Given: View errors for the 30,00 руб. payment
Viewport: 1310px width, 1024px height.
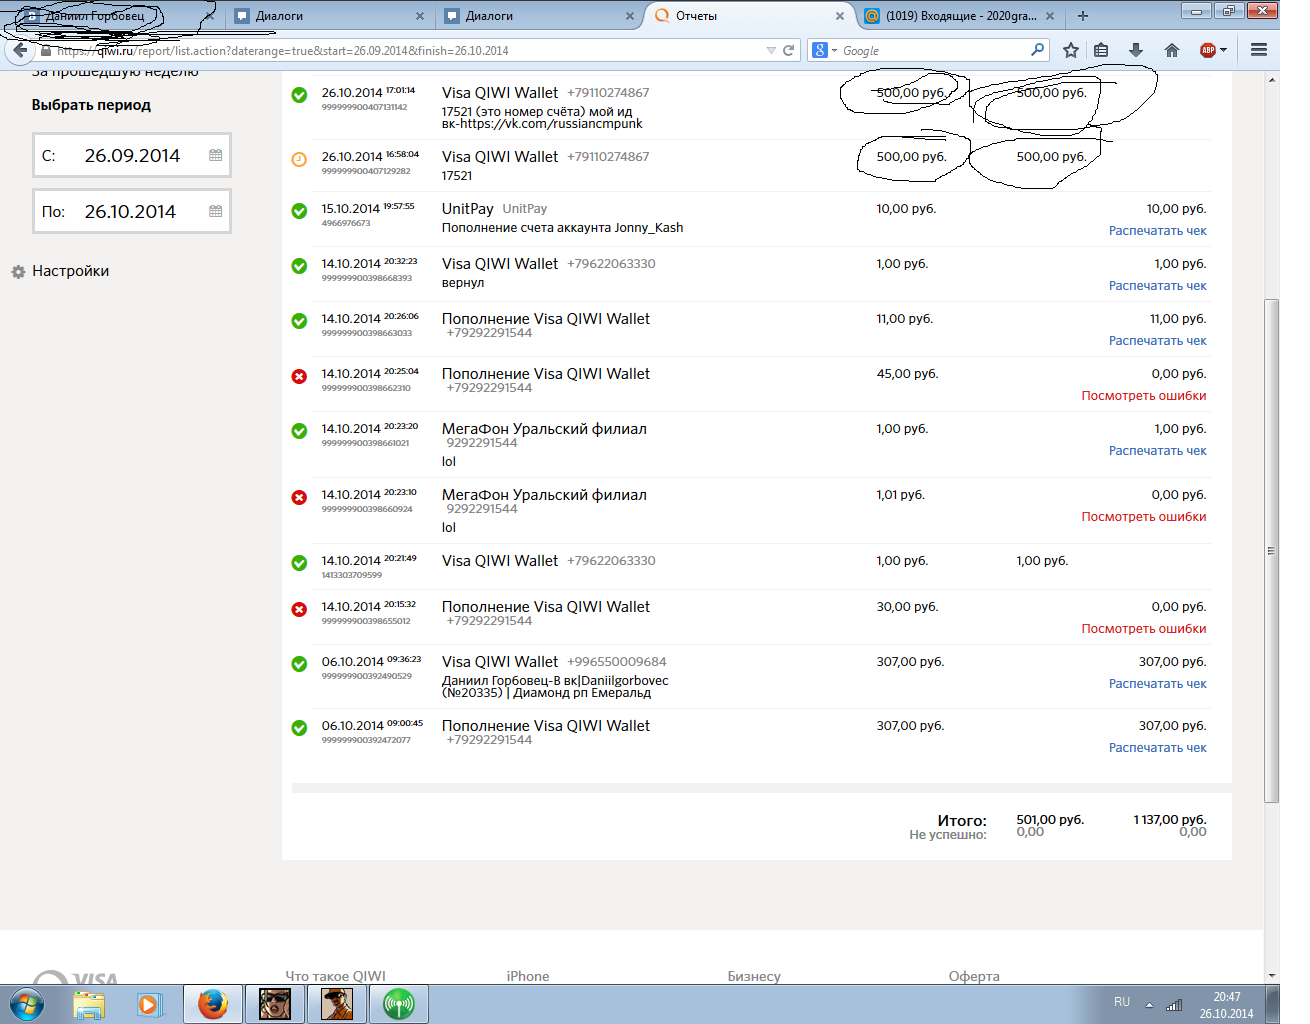Looking at the screenshot, I should 1143,629.
